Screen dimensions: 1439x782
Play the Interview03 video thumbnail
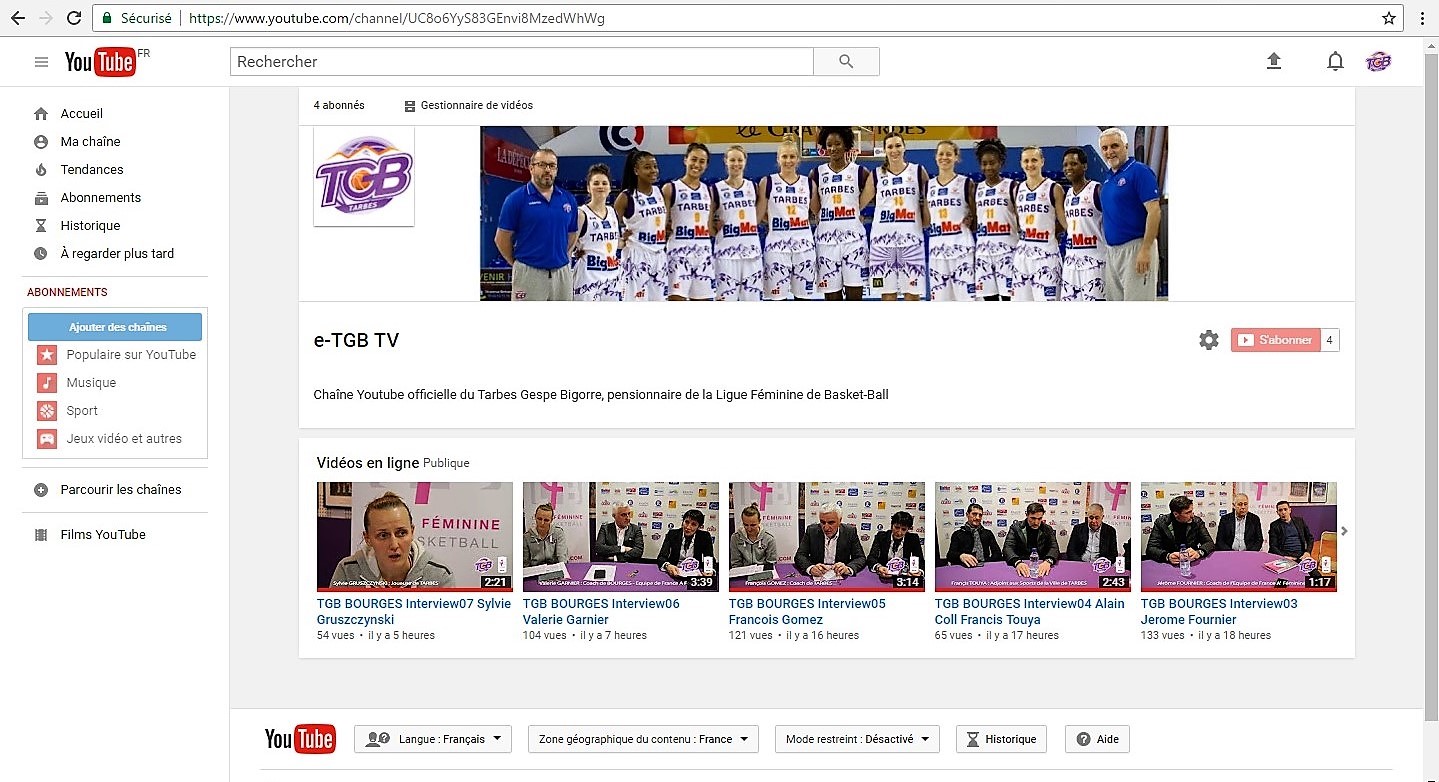[1239, 537]
